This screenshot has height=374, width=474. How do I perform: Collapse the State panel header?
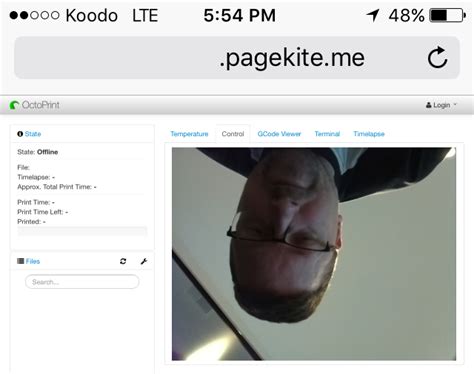33,134
